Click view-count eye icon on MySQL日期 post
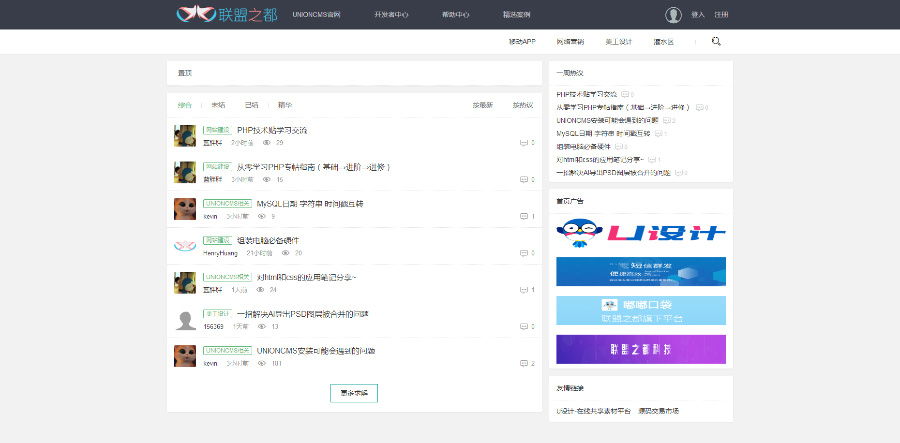 click(x=262, y=216)
